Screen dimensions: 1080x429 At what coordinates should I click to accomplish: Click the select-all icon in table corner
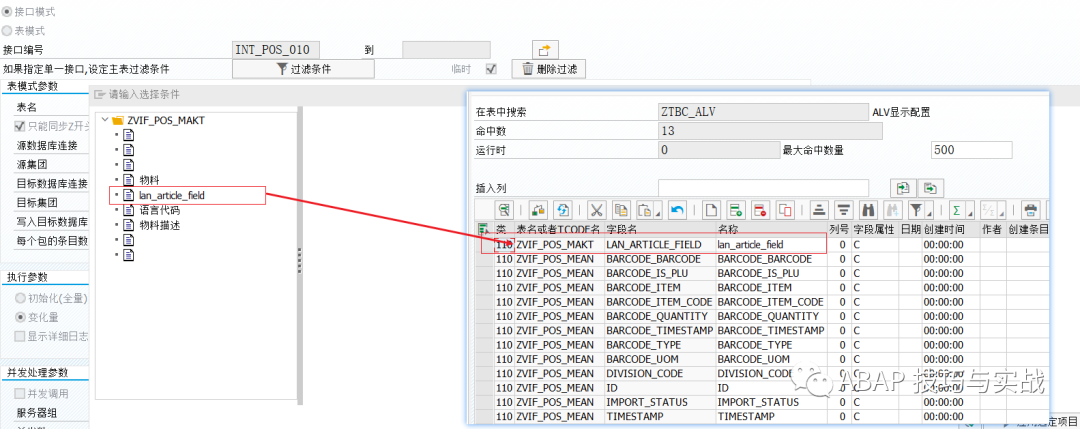[484, 230]
